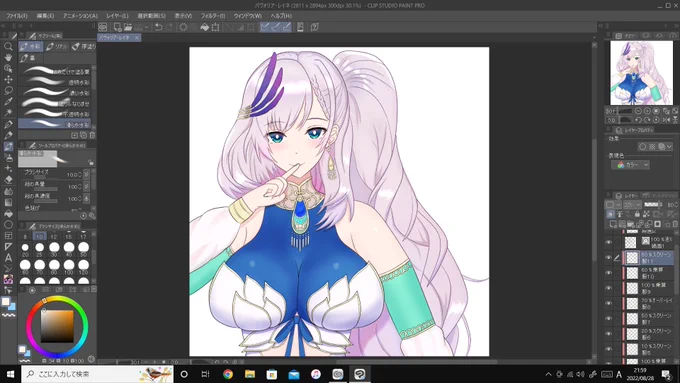Click the Fill bucket icon in command bar

(205, 27)
